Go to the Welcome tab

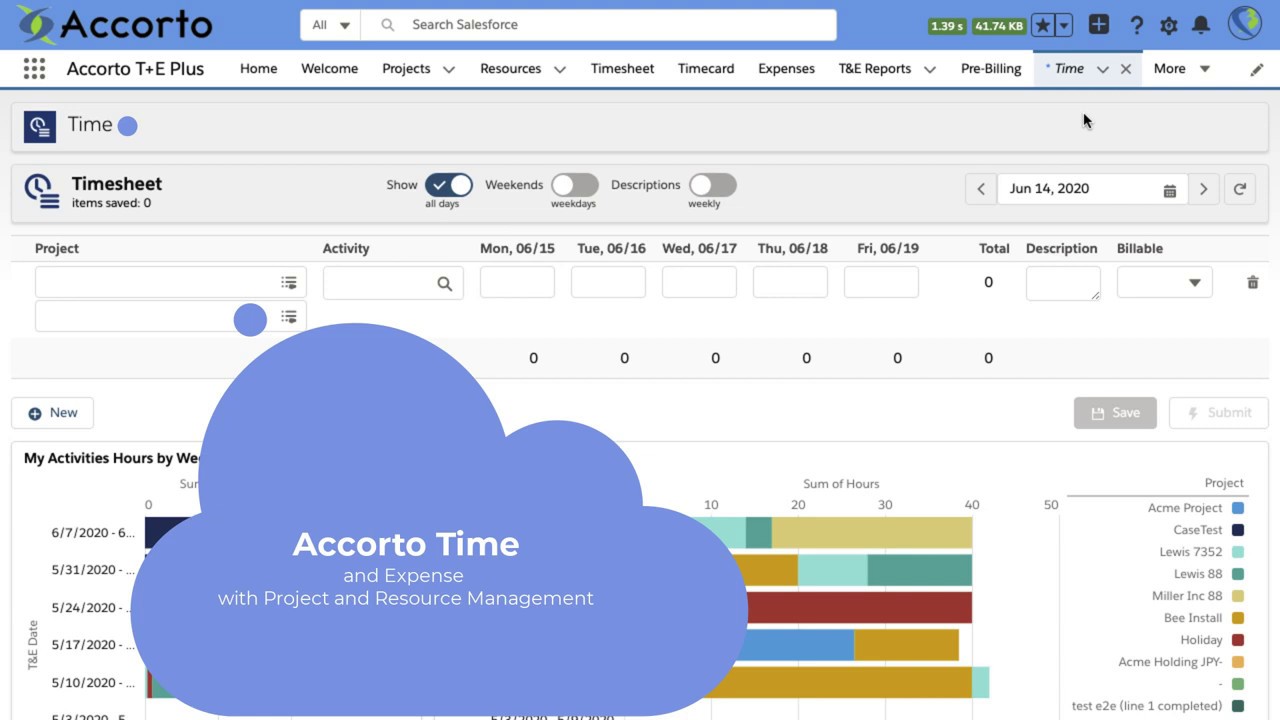(330, 69)
